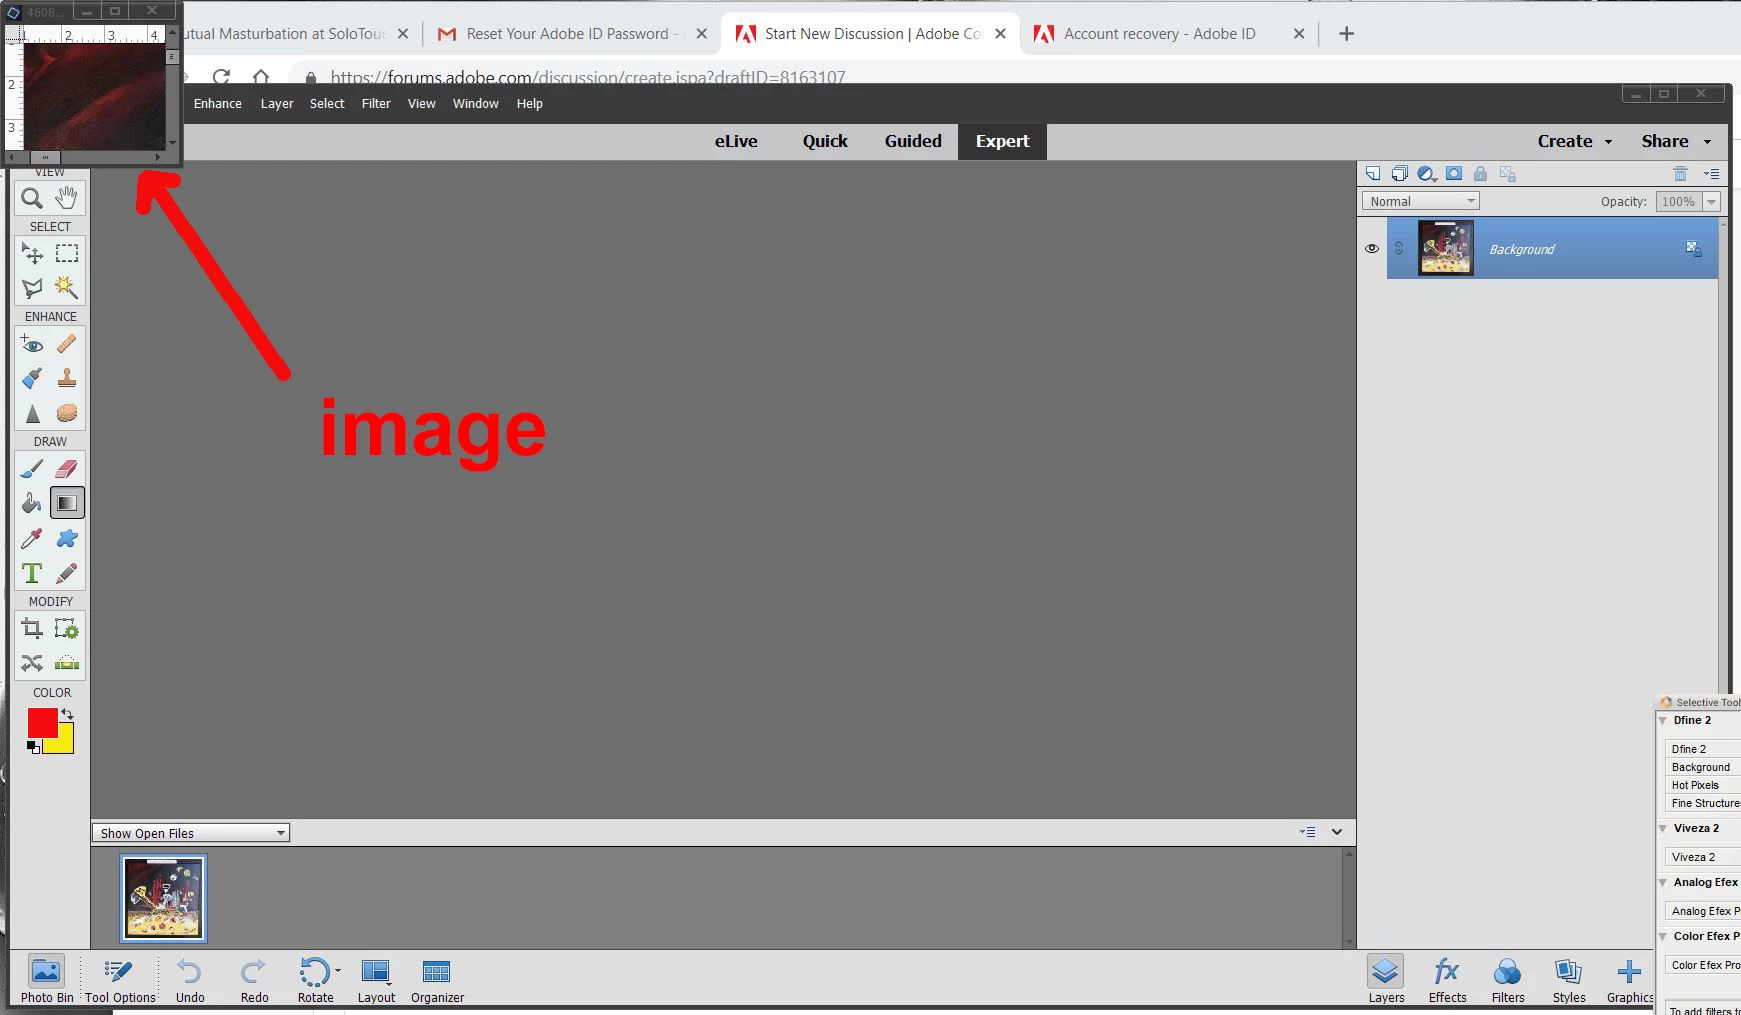Expand the Share menu
The height and width of the screenshot is (1015, 1741).
click(1676, 141)
